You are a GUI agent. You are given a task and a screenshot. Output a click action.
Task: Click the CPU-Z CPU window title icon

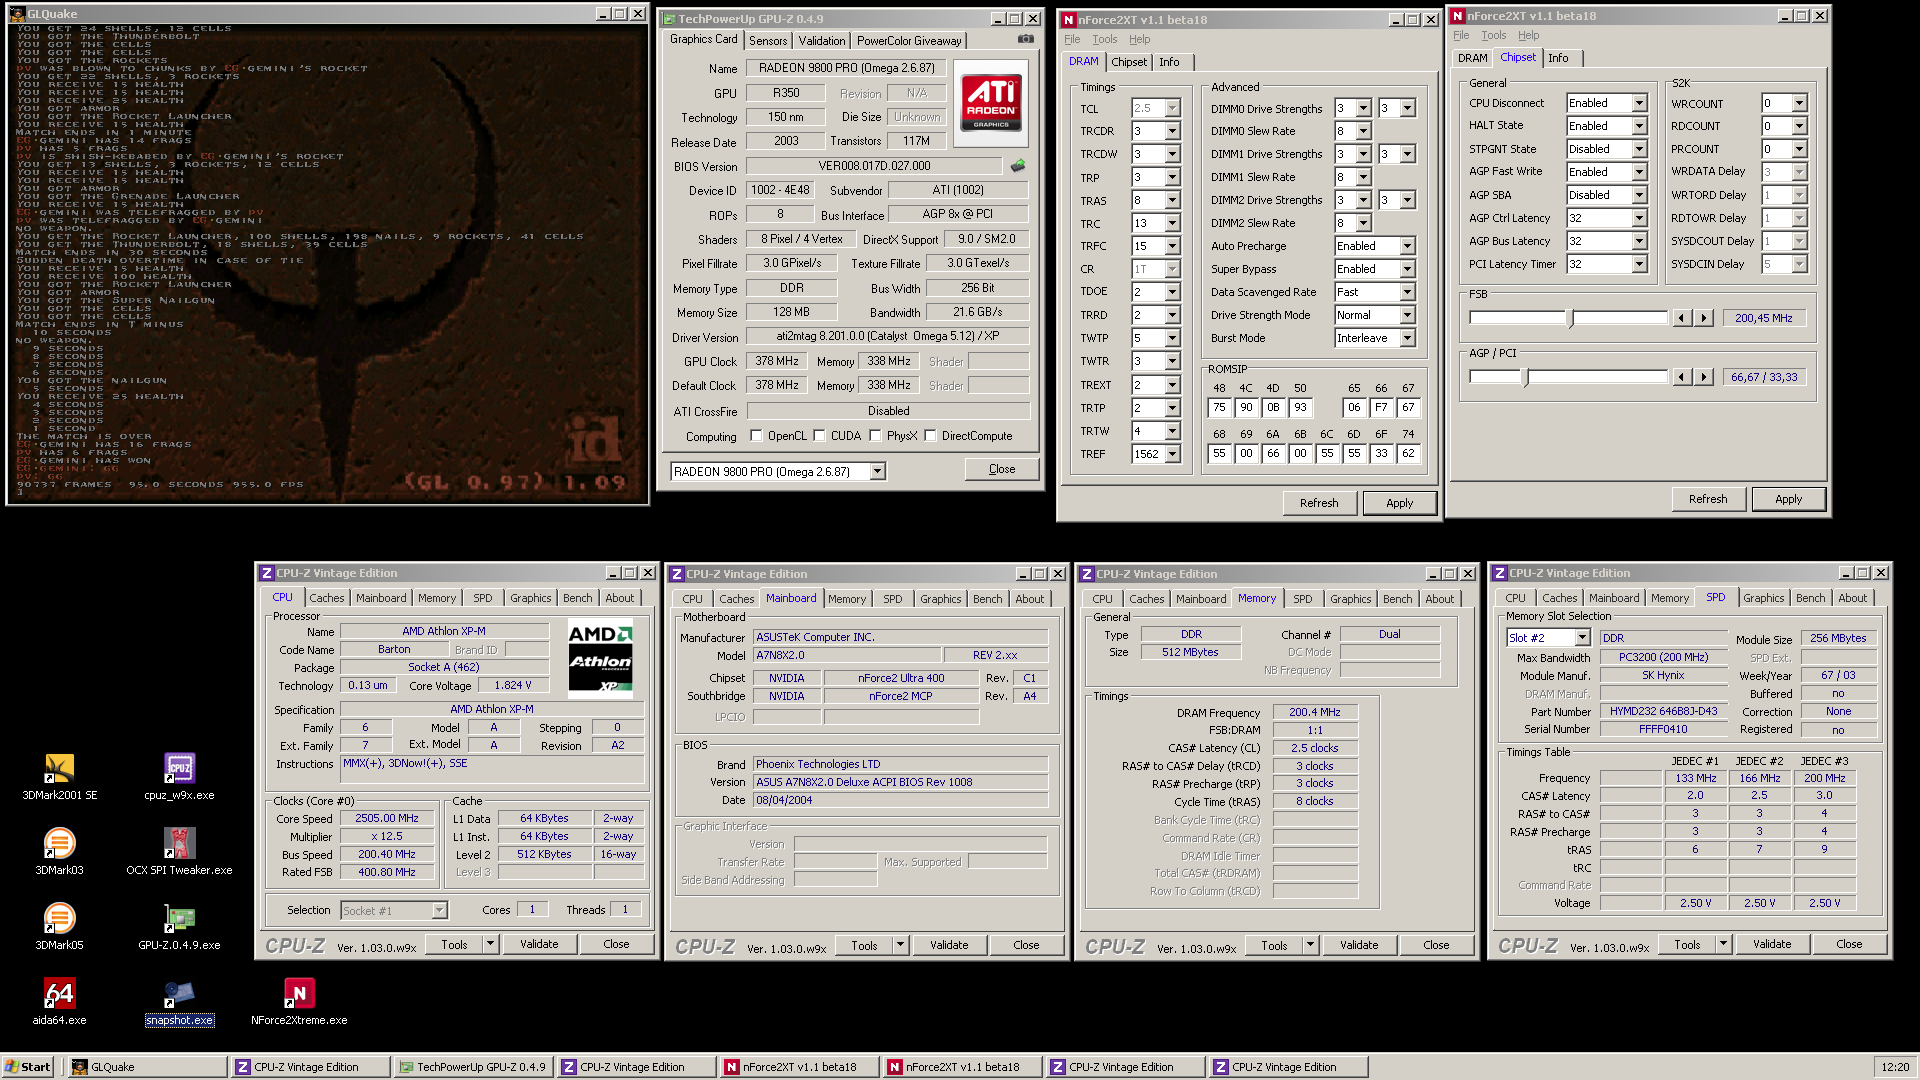tap(266, 573)
